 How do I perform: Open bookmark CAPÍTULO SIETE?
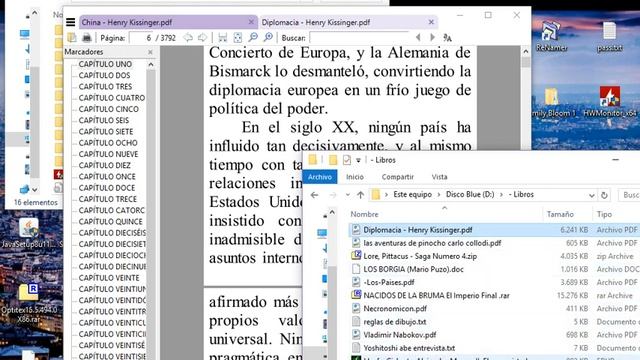[106, 131]
